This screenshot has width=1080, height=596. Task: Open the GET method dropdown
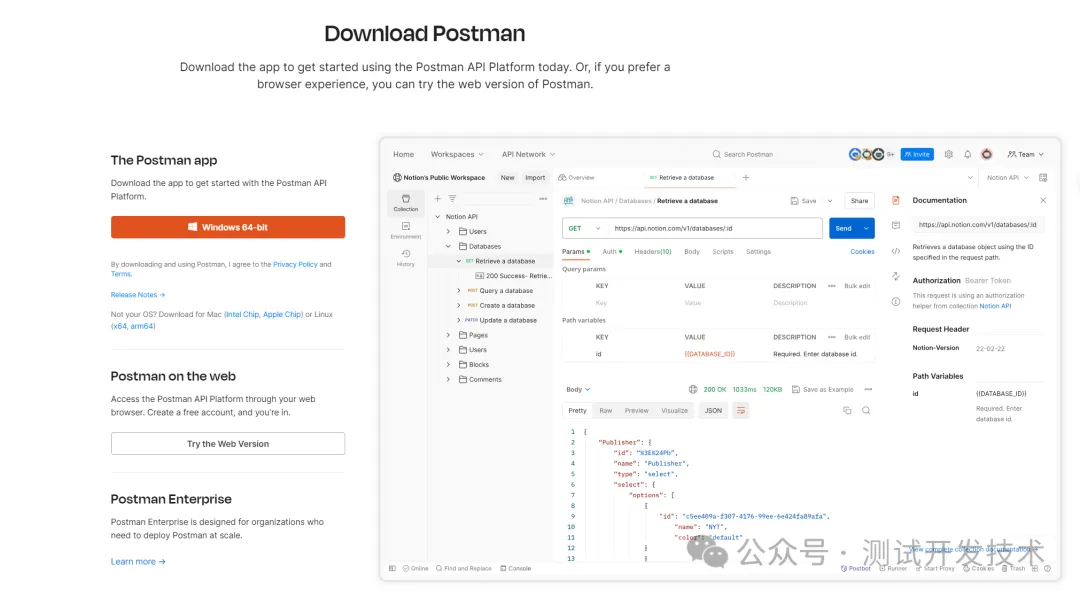coord(585,228)
